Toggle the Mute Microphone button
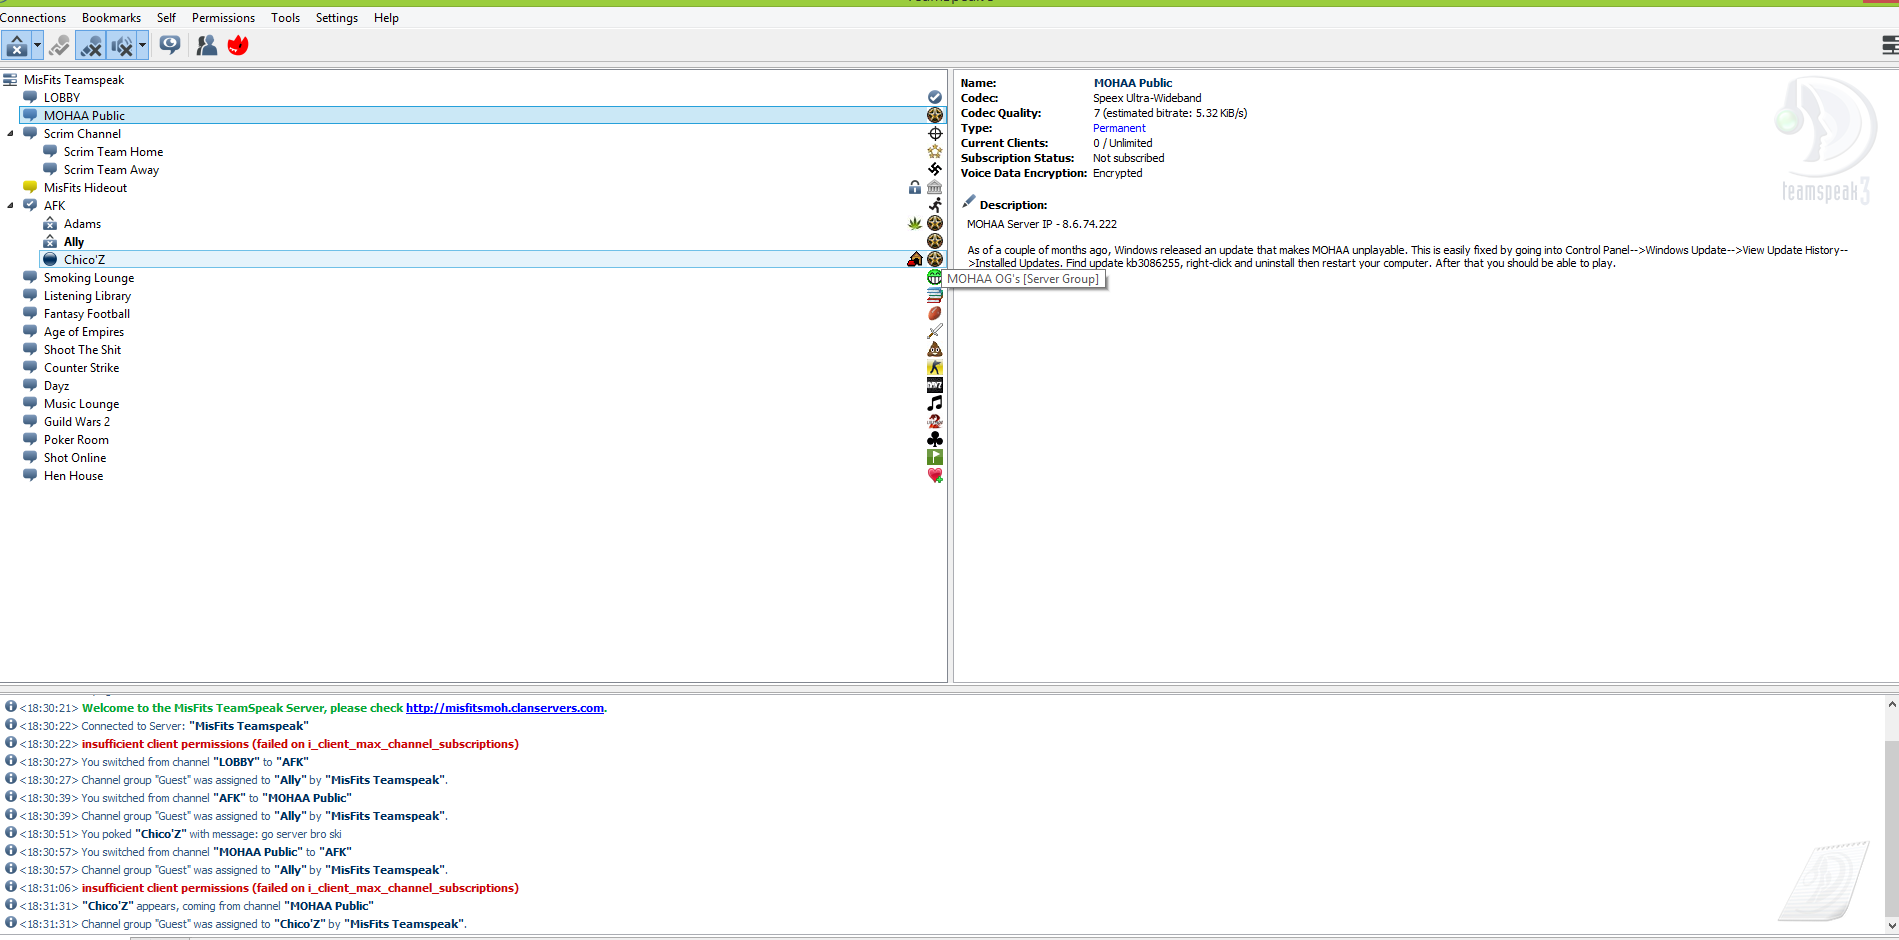This screenshot has height=940, width=1899. [91, 46]
